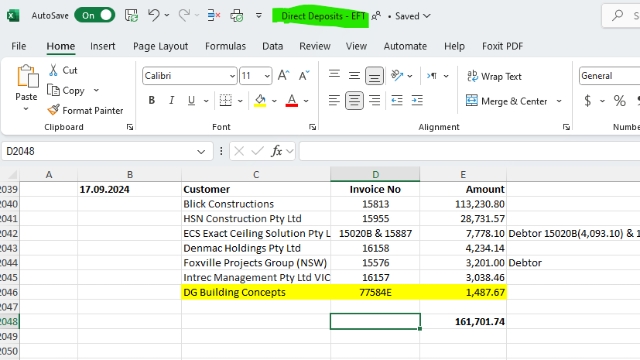Open the Calibri font name combo box

point(189,76)
